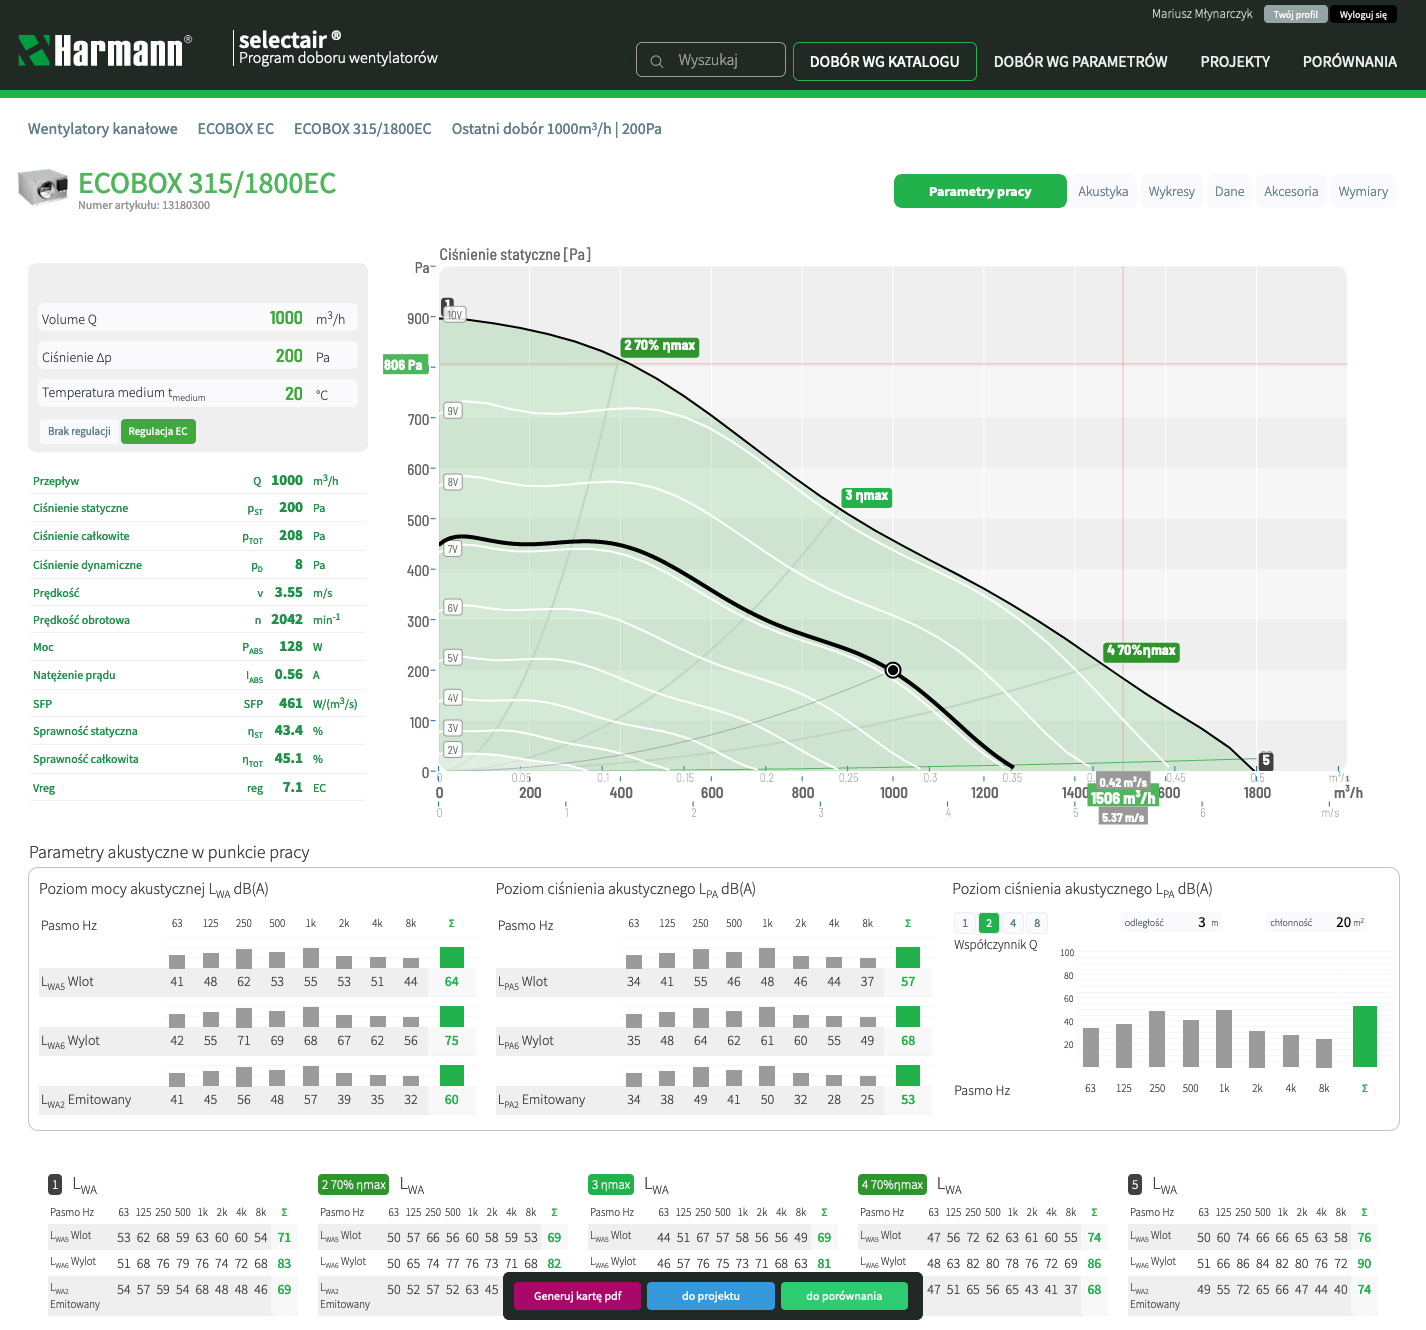Screen dimensions: 1426x1330
Task: Open the 'Parametry pracy' tab
Action: click(x=980, y=192)
